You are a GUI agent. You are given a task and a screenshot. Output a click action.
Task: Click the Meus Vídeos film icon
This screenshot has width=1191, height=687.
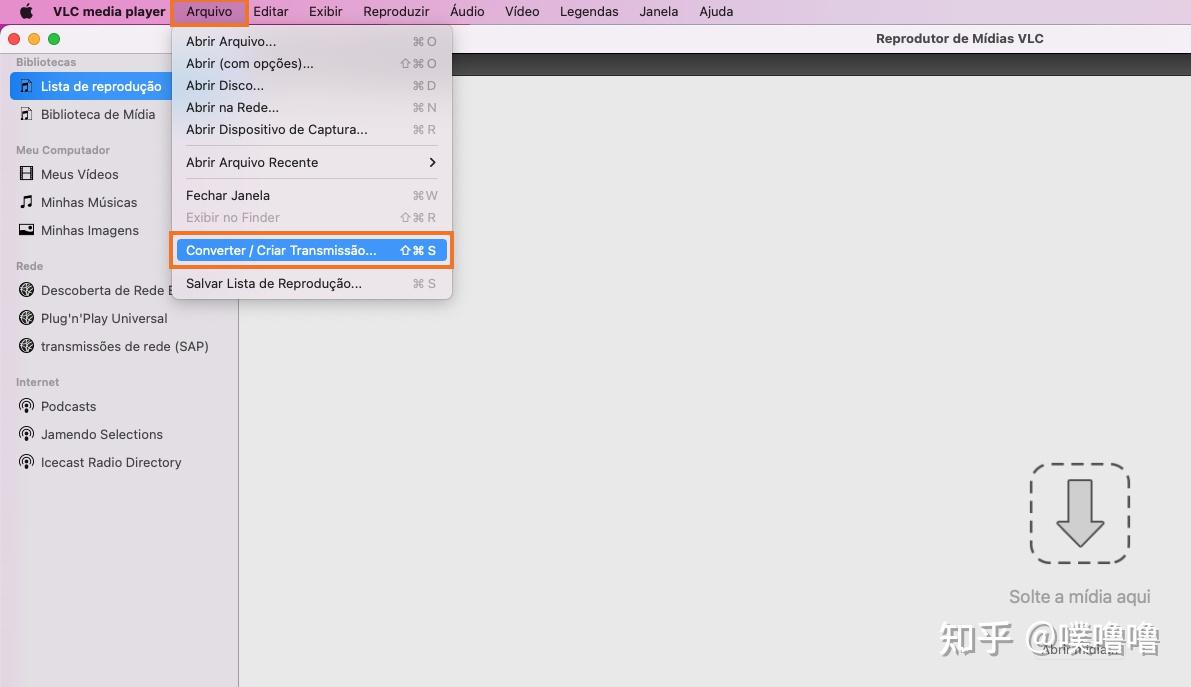(26, 173)
